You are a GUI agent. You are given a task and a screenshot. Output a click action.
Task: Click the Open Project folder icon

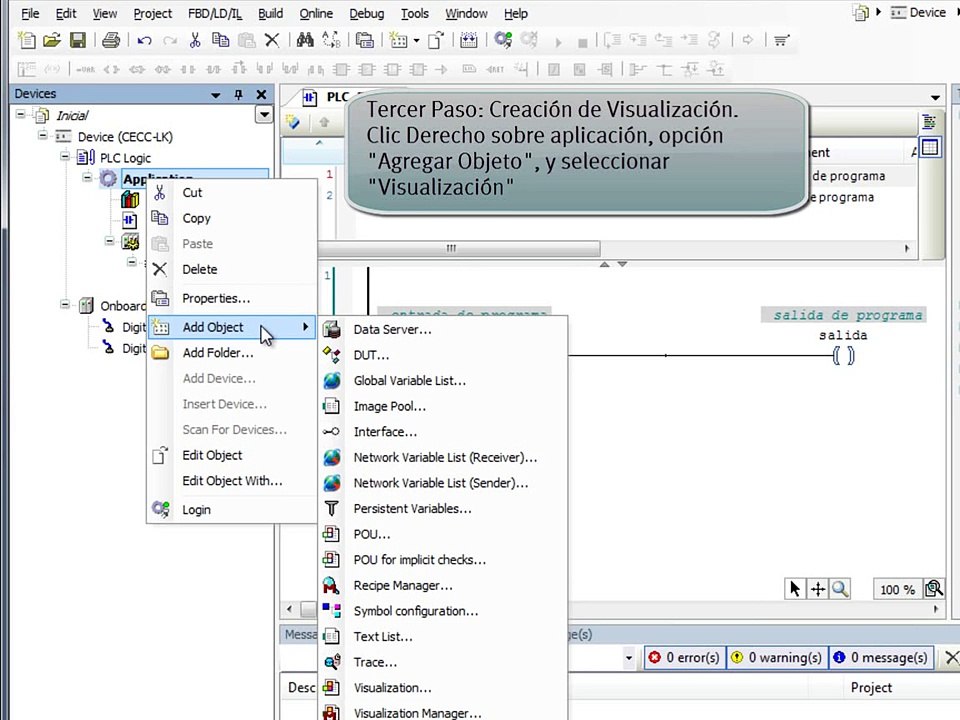[x=52, y=40]
